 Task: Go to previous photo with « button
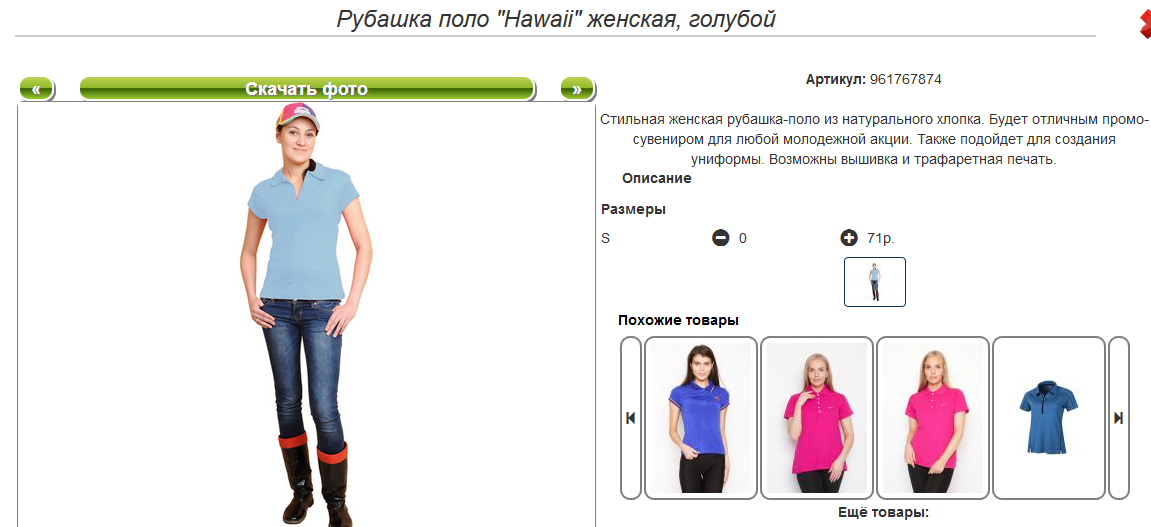[x=37, y=90]
